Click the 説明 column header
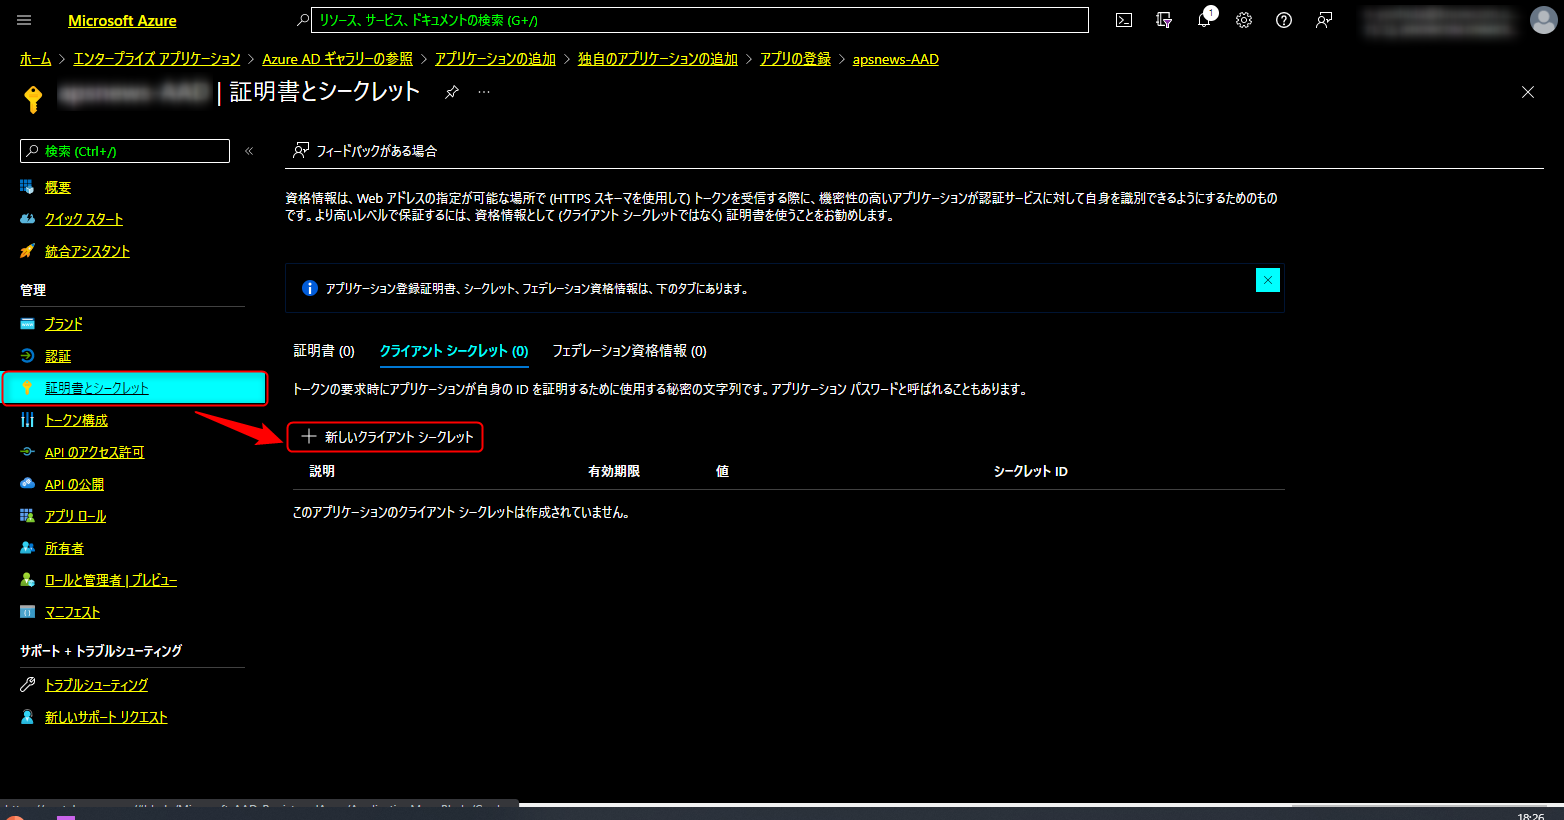The height and width of the screenshot is (820, 1564). 322,471
